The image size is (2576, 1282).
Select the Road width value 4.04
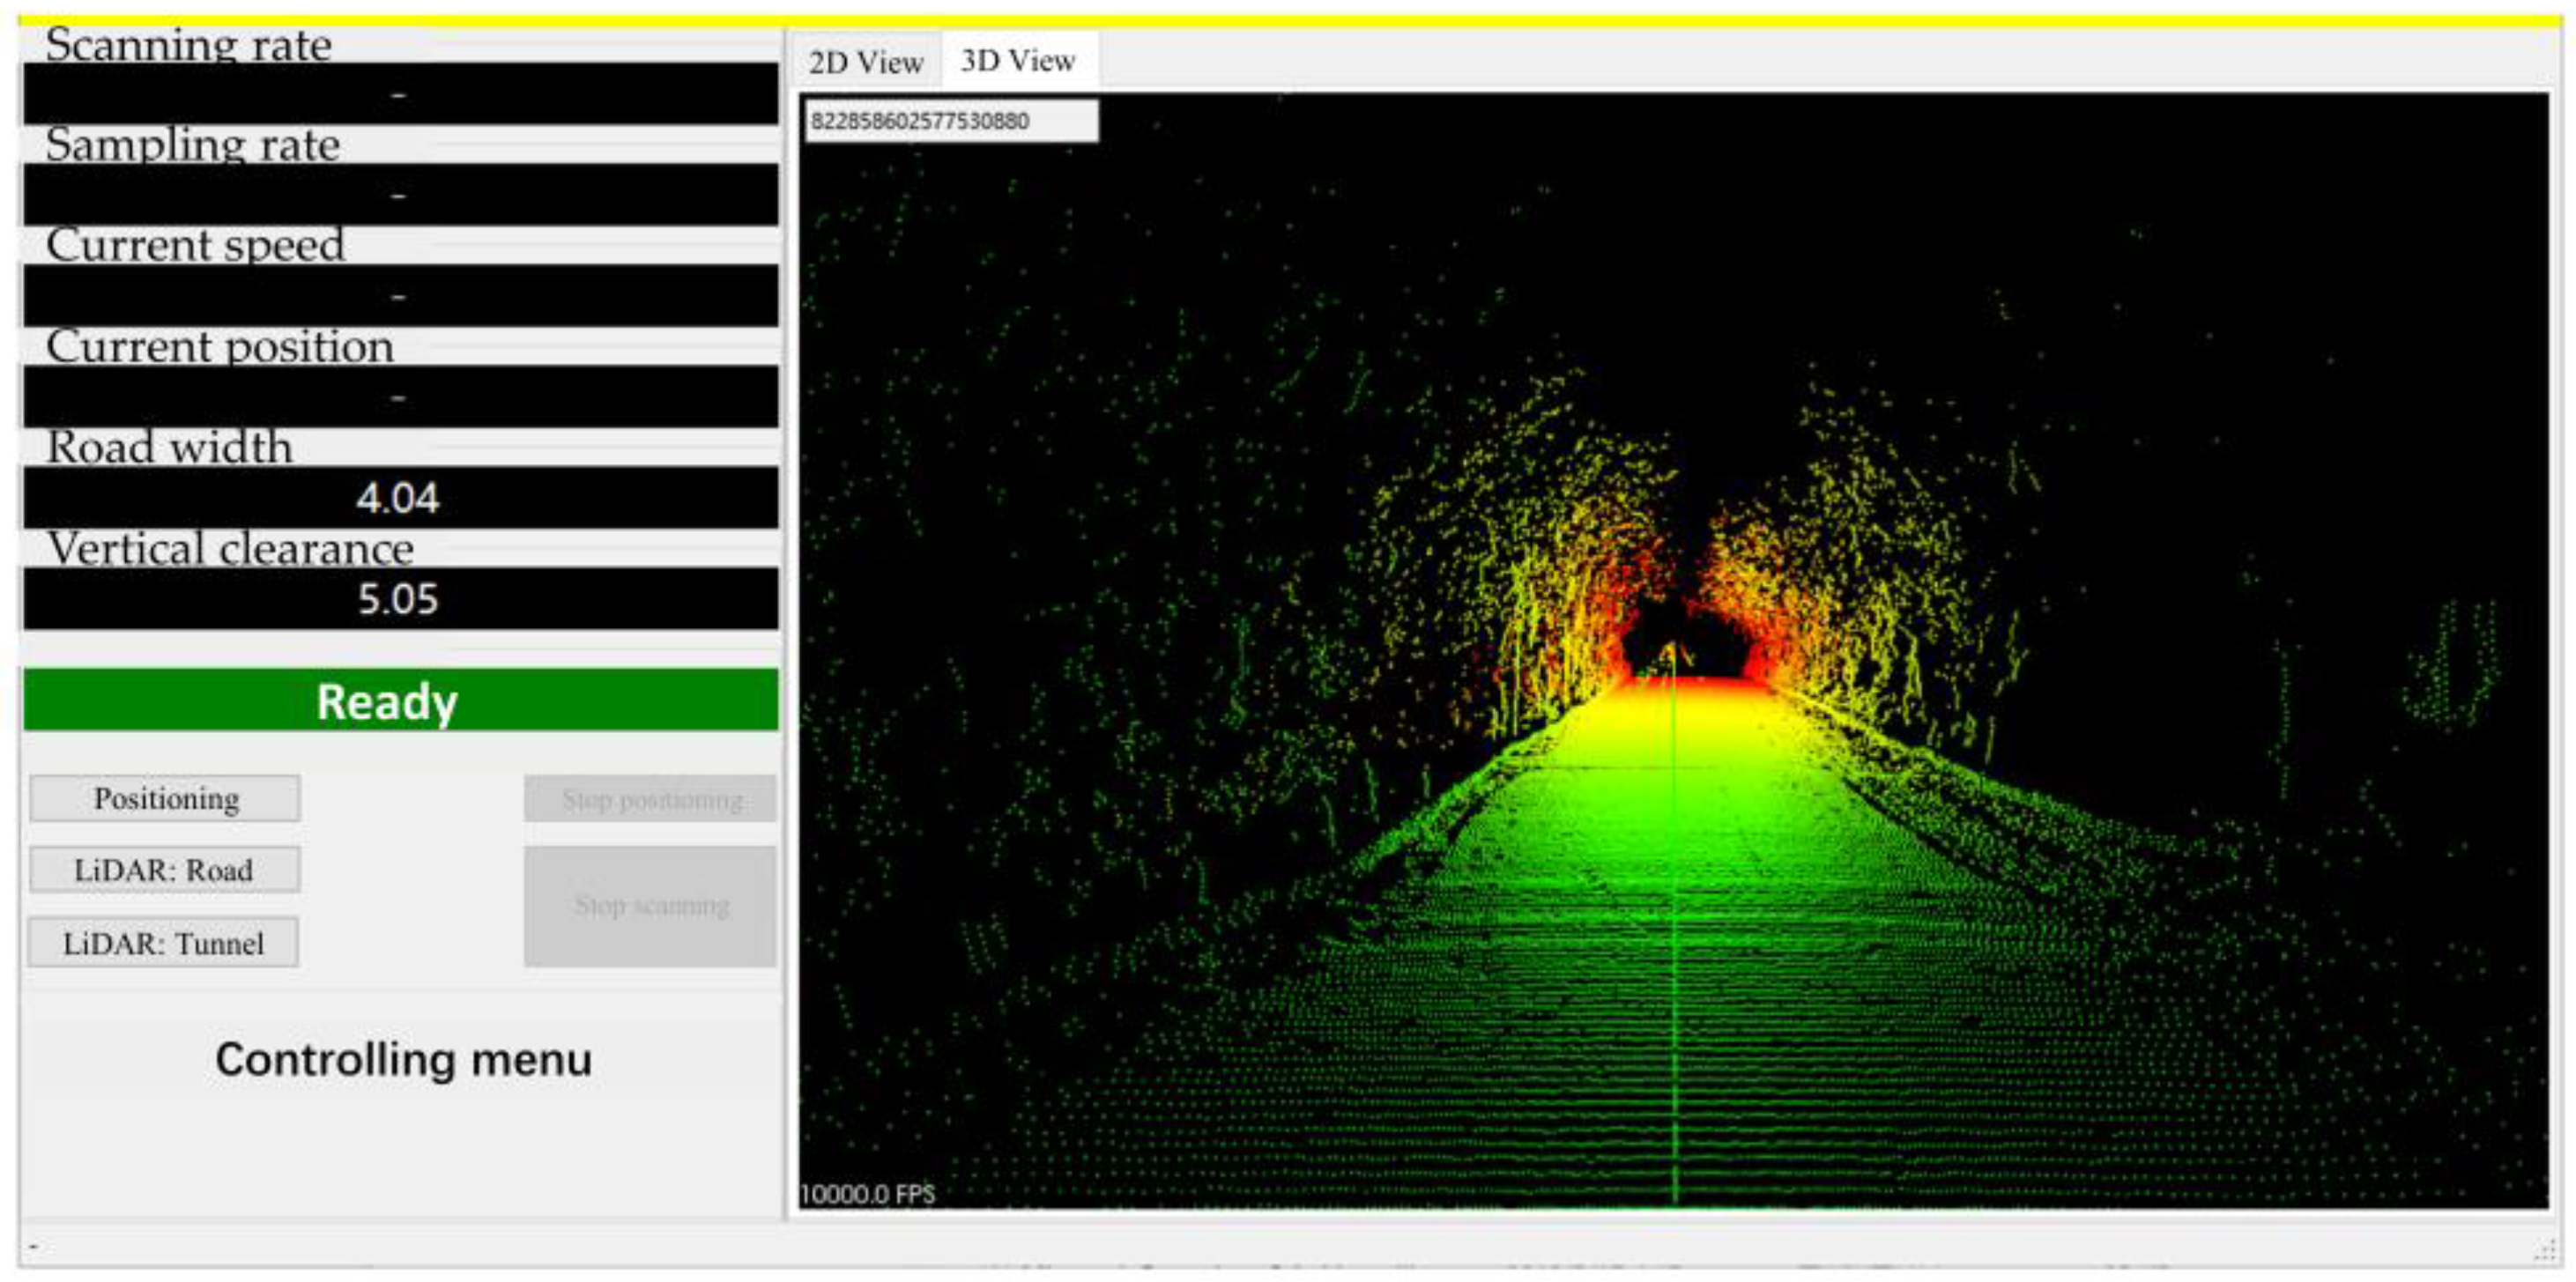(x=400, y=497)
